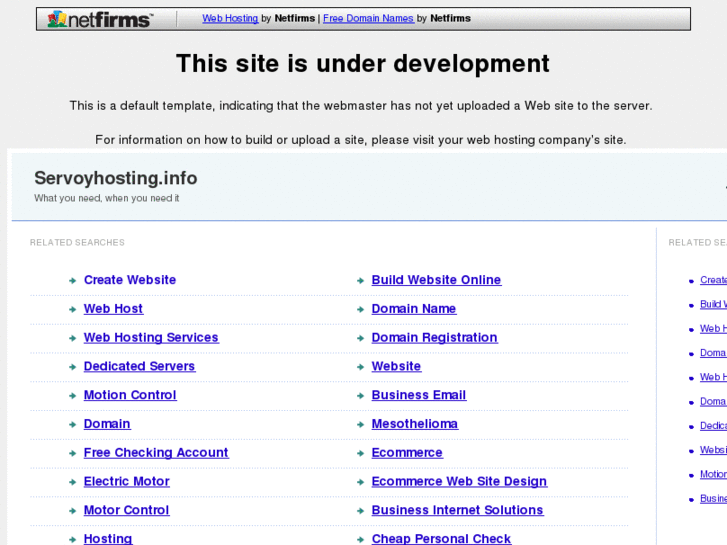Open the Business Internet Solutions link

coord(457,510)
